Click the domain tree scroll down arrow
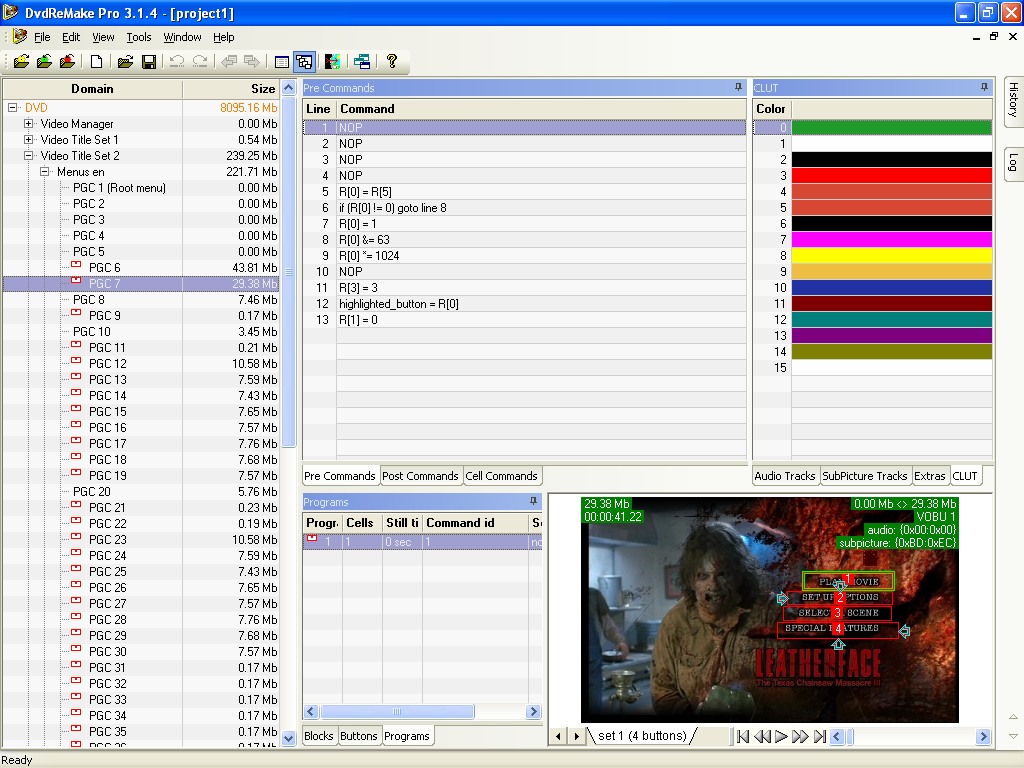Viewport: 1024px width, 768px height. [288, 739]
